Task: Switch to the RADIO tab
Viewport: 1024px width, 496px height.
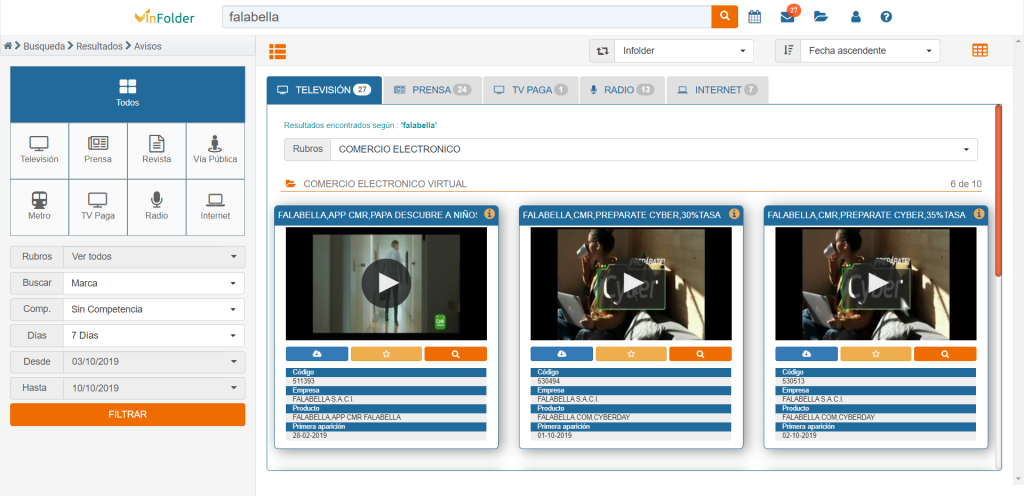Action: point(622,90)
